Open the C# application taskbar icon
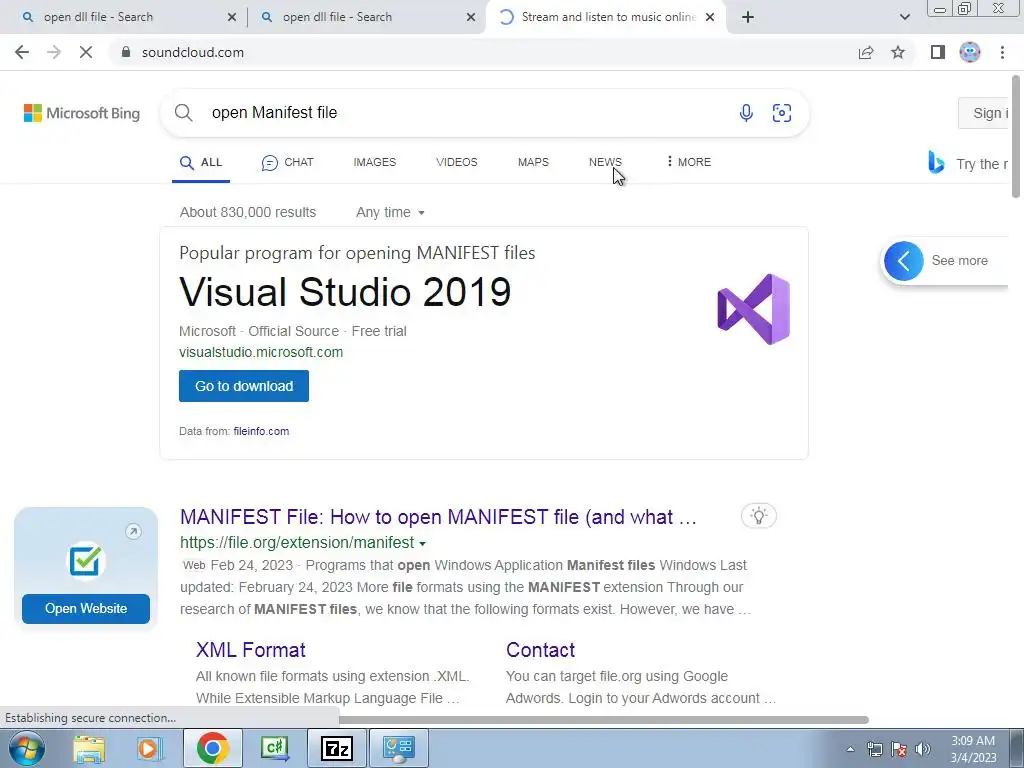This screenshot has width=1024, height=768. tap(274, 748)
